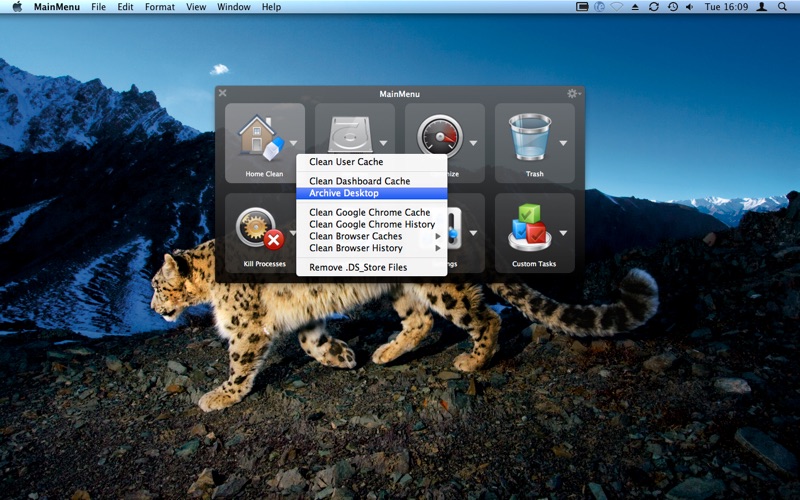Open the Wi-Fi status icon
This screenshot has height=500, width=800.
[x=617, y=7]
